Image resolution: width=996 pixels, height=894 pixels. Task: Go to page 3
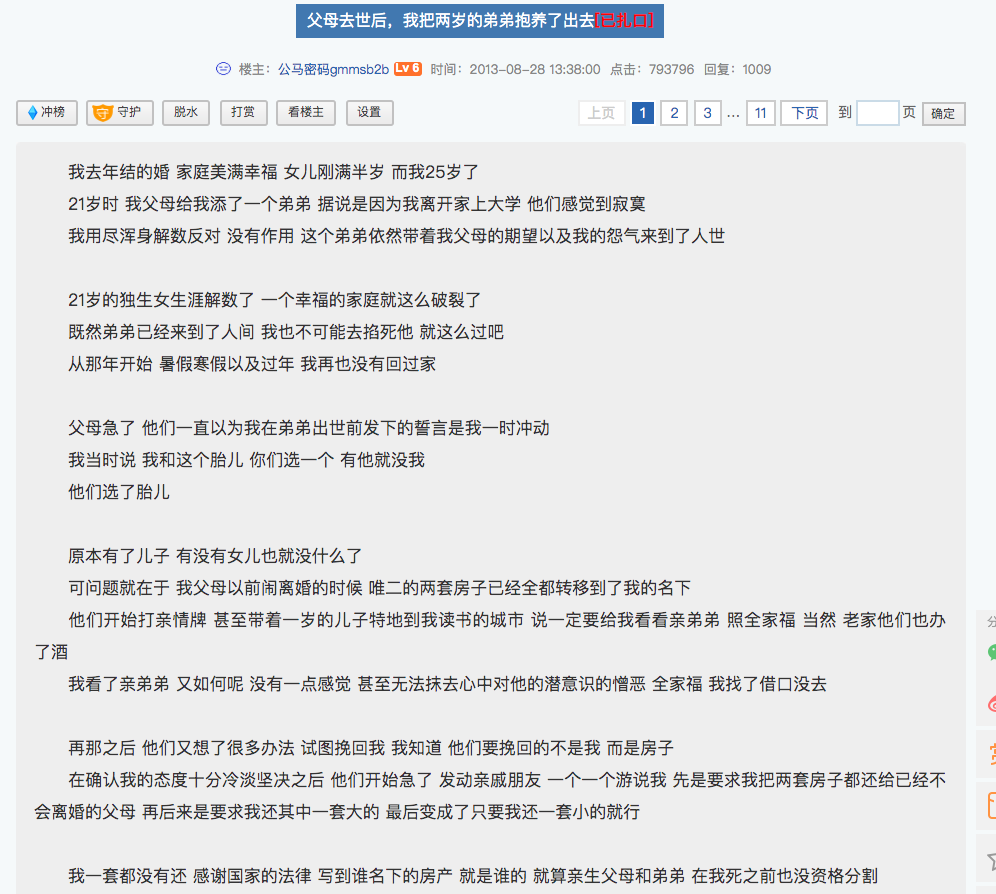(x=708, y=113)
